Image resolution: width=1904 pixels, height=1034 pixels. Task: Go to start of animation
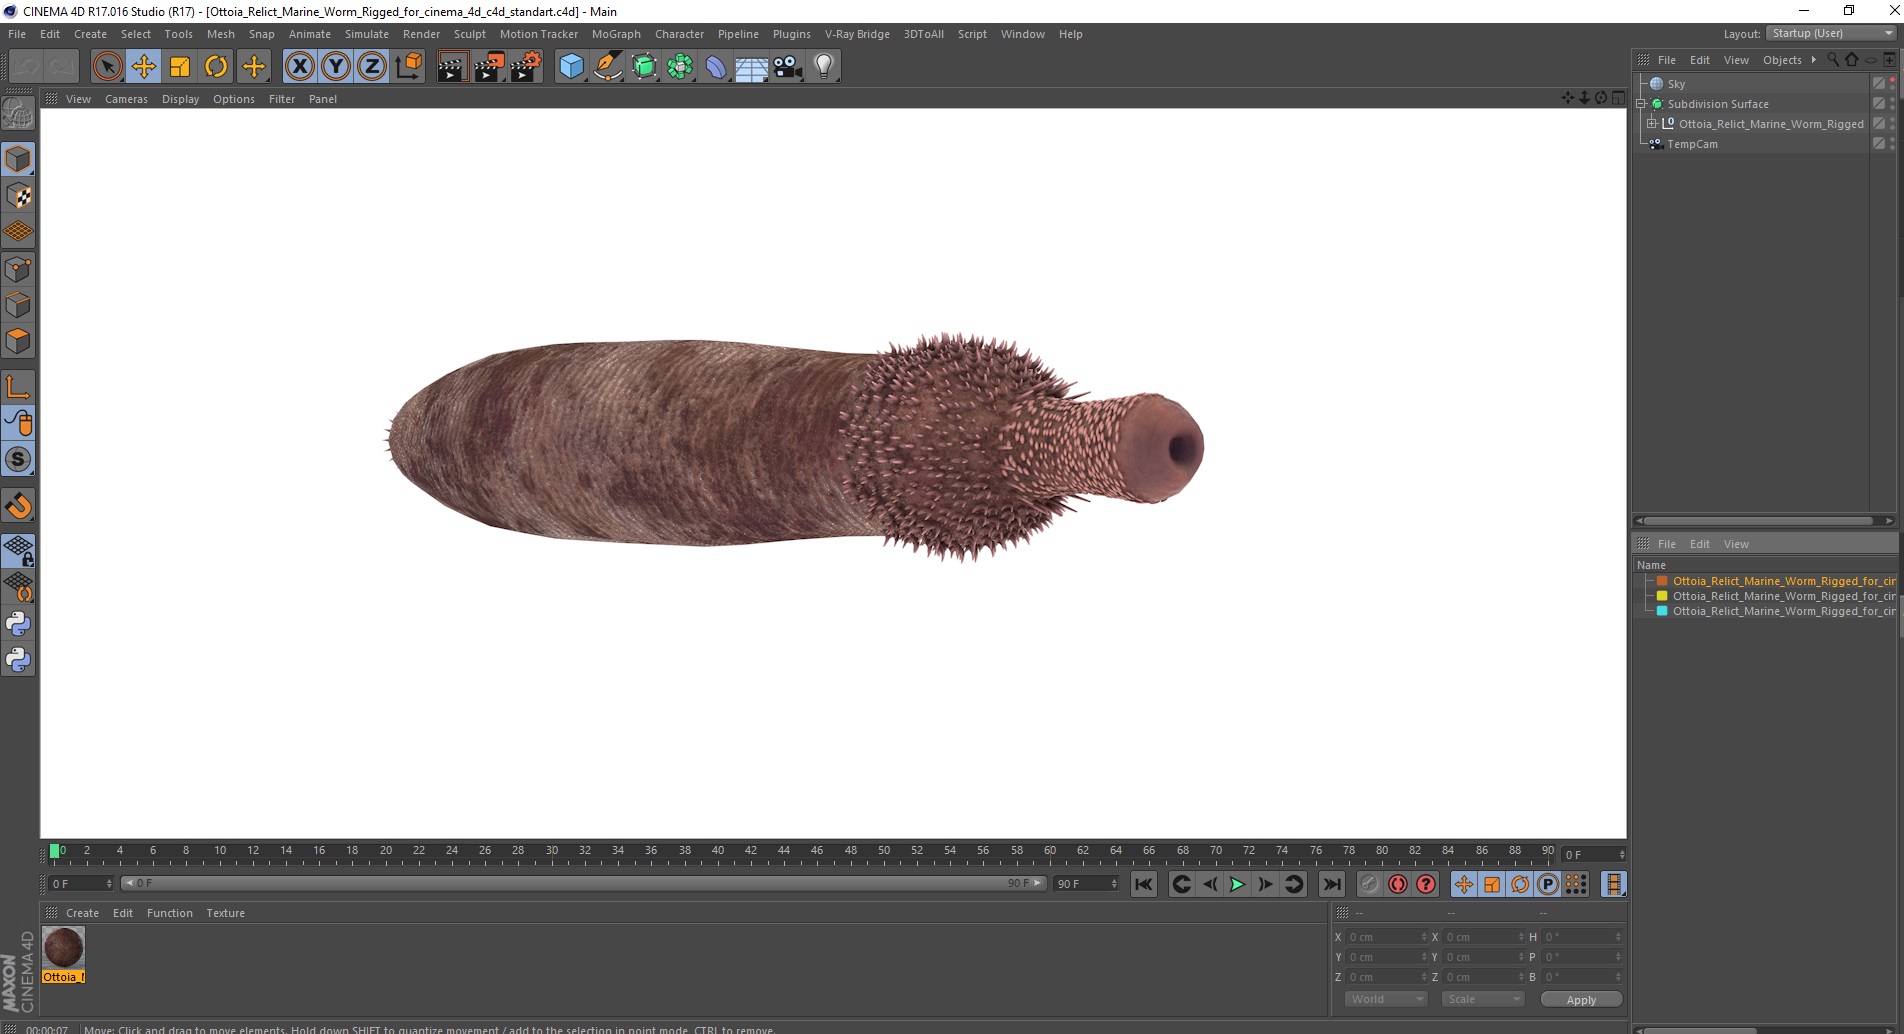[x=1144, y=884]
